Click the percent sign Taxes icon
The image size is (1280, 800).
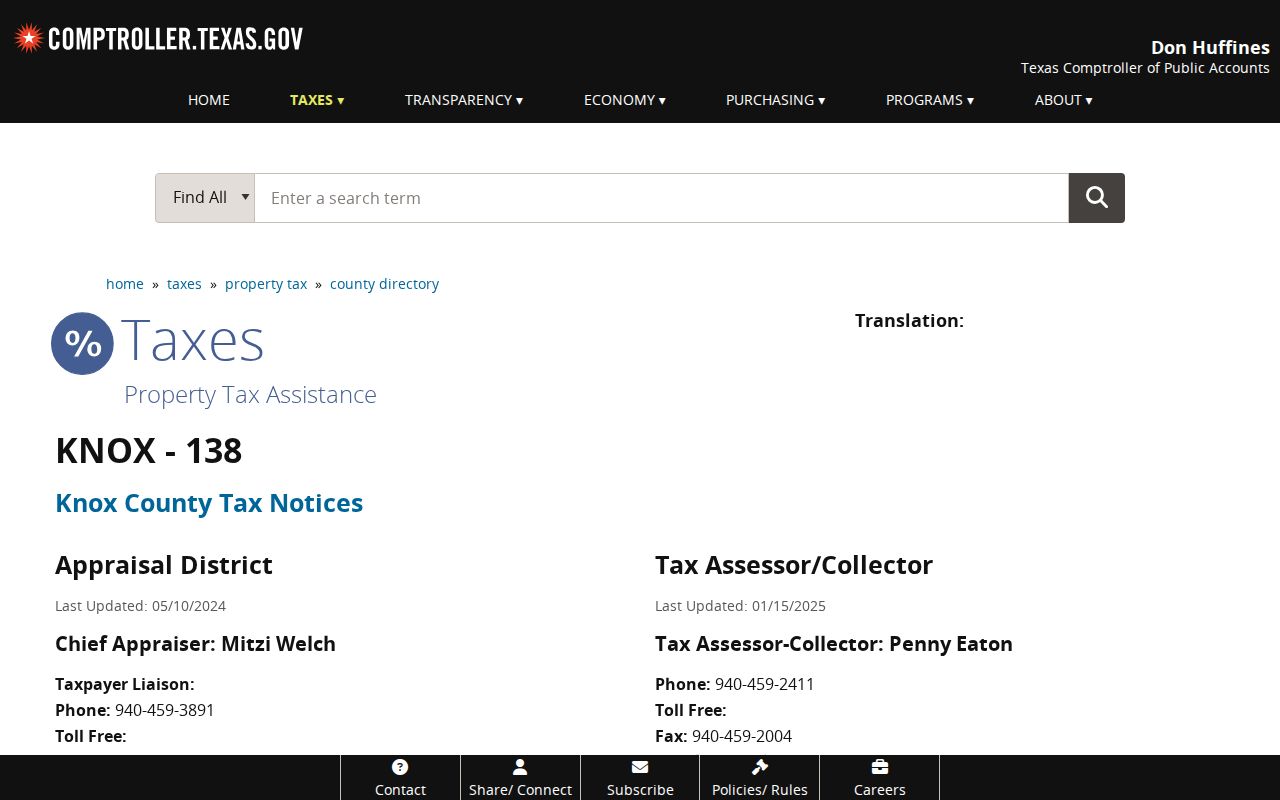(83, 343)
